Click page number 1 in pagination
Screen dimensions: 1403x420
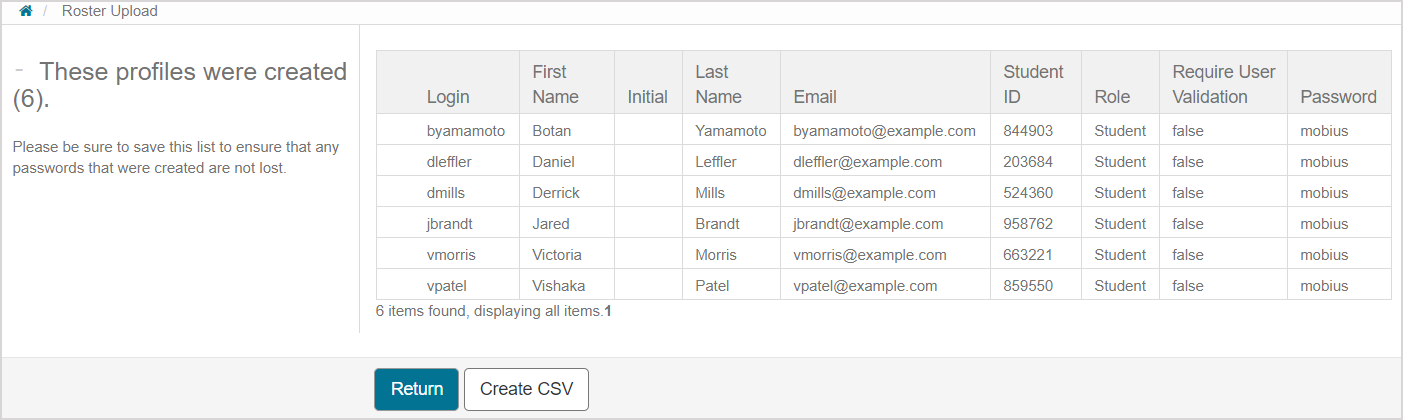[608, 311]
